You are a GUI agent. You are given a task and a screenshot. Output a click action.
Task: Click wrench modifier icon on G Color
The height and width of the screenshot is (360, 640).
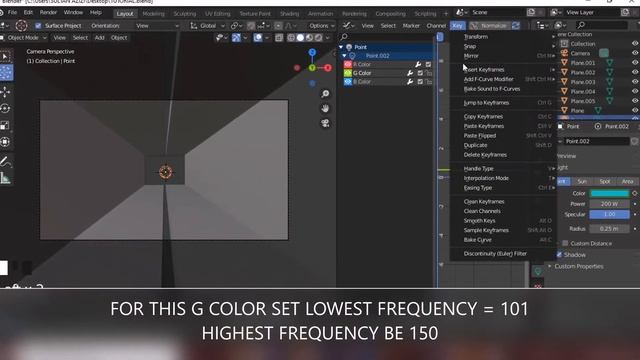[x=410, y=73]
